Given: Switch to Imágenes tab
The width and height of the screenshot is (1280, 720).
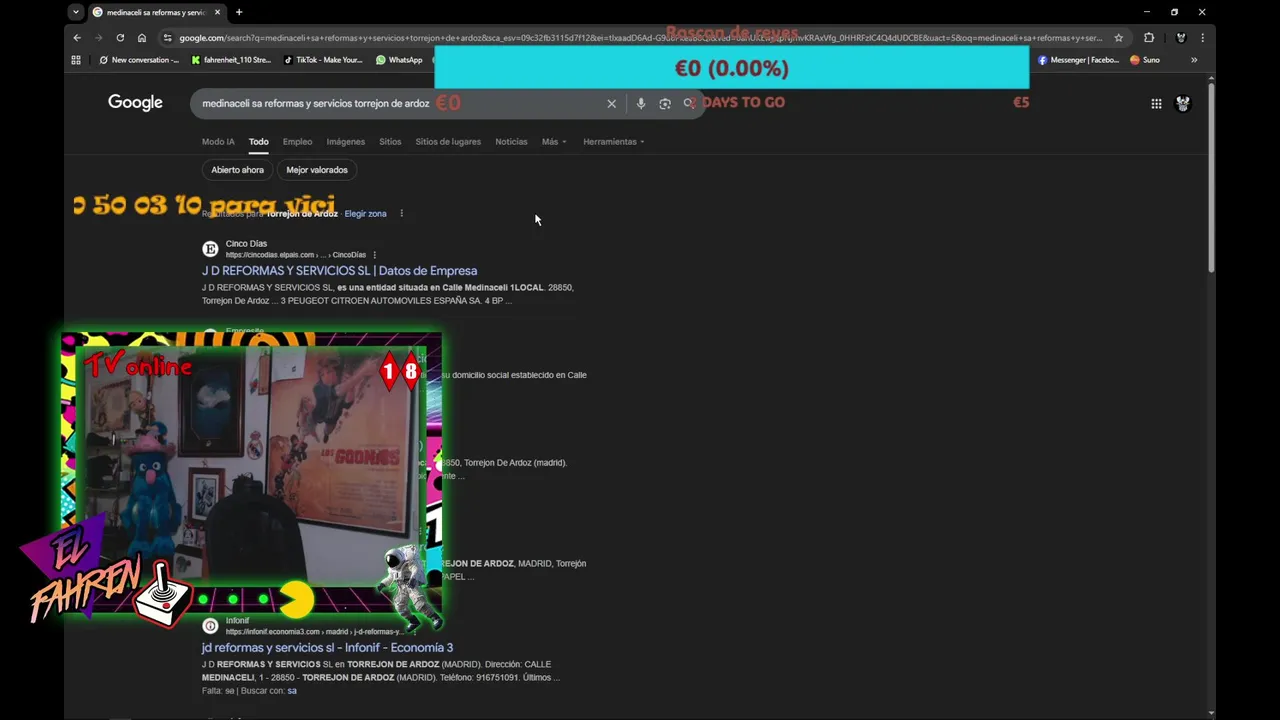Looking at the screenshot, I should (346, 142).
